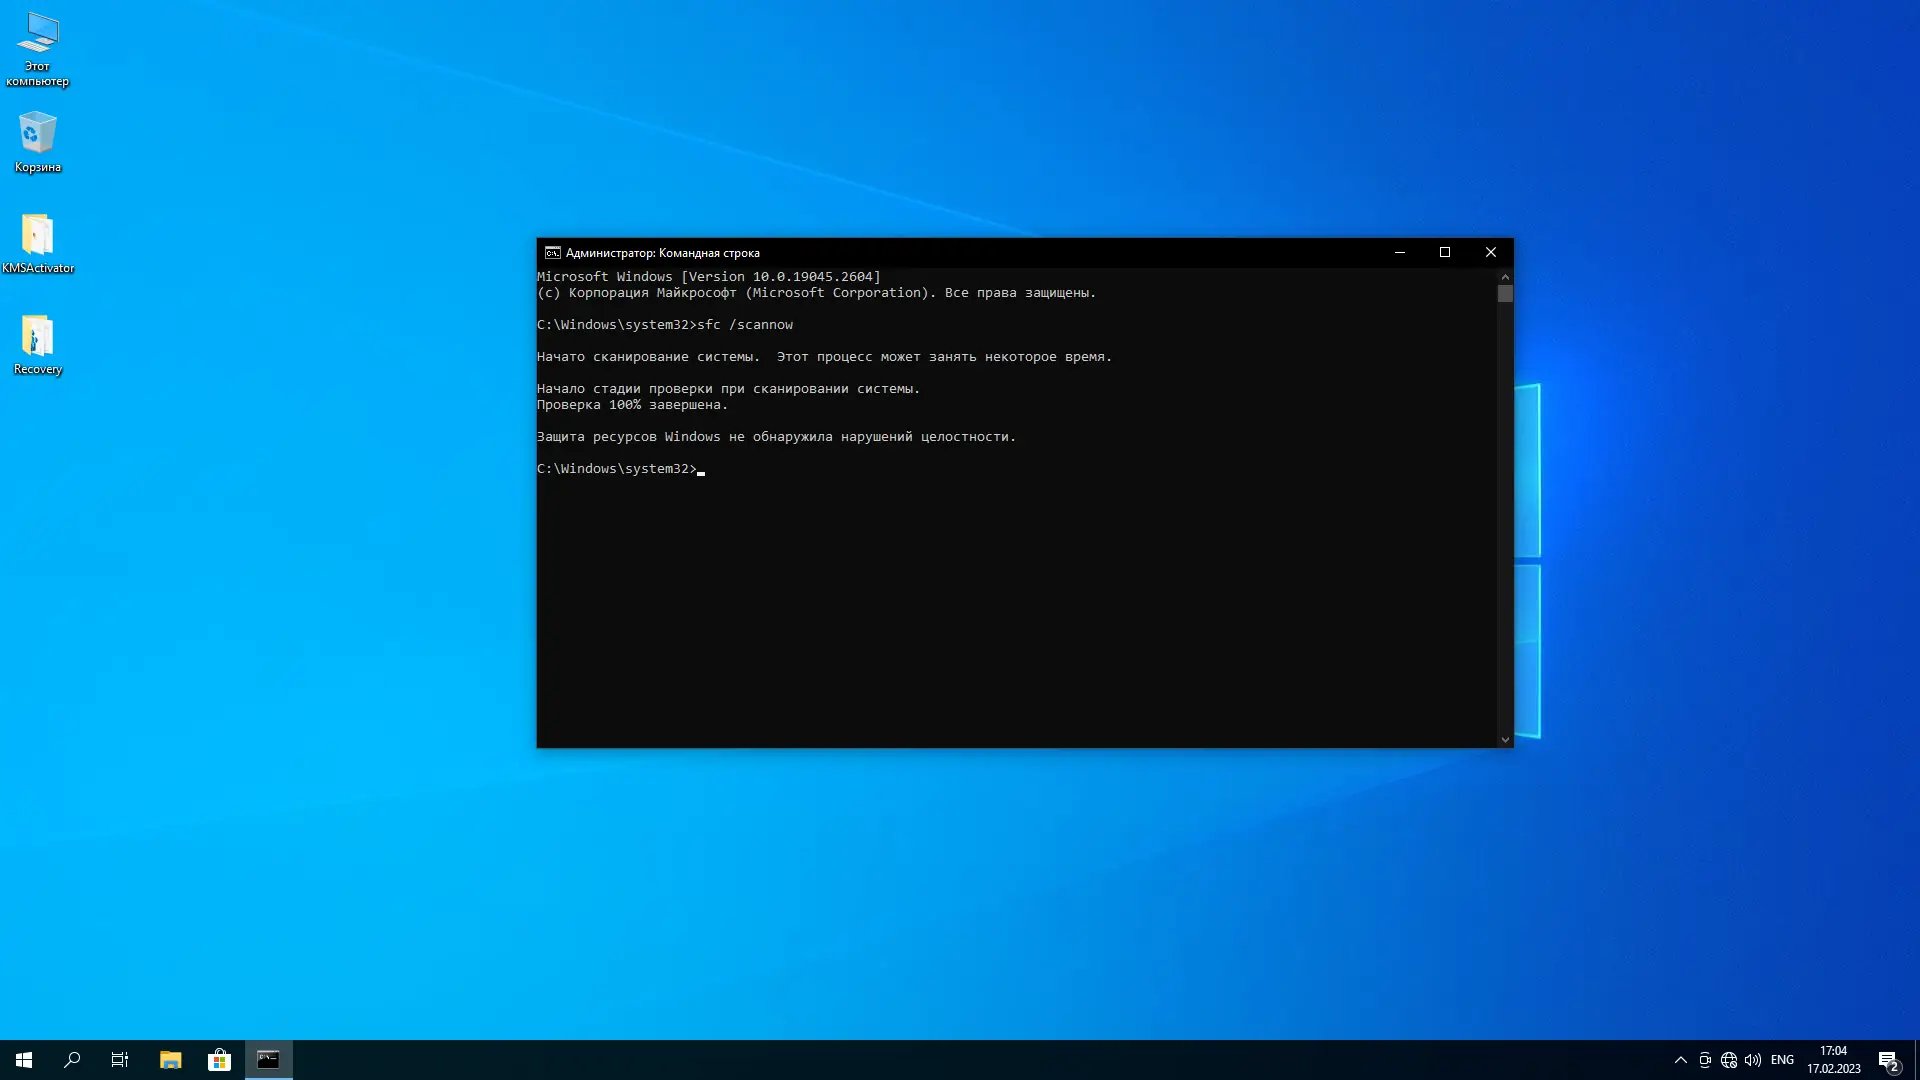The height and width of the screenshot is (1080, 1920).
Task: Launch Microsoft Store from the taskbar
Action: [219, 1060]
